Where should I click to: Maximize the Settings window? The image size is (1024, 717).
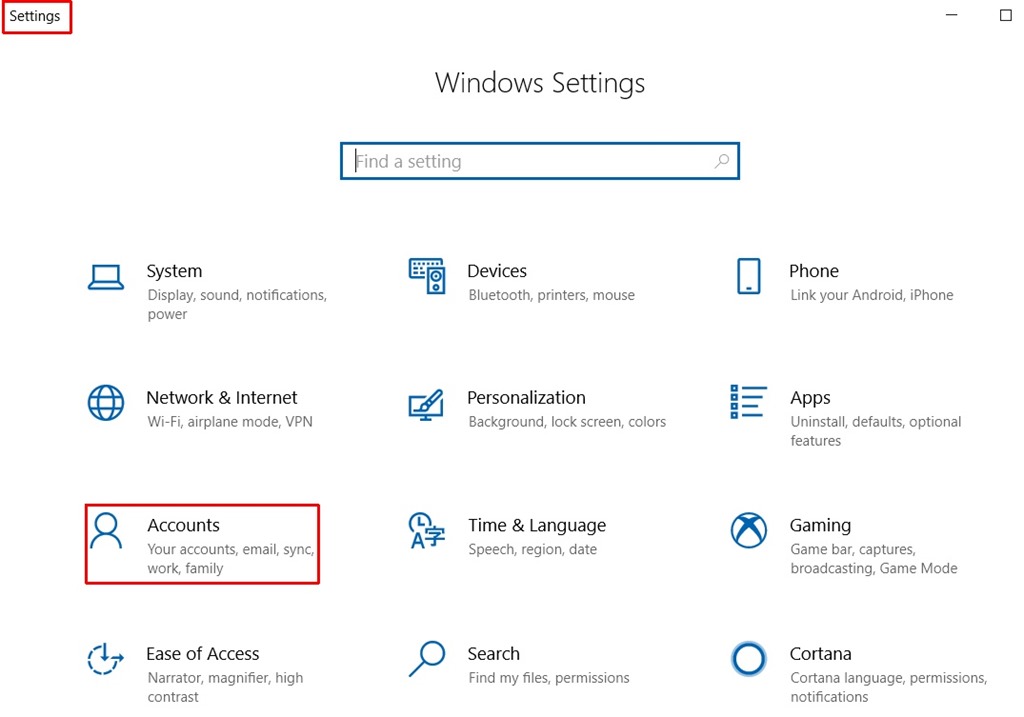click(1006, 16)
